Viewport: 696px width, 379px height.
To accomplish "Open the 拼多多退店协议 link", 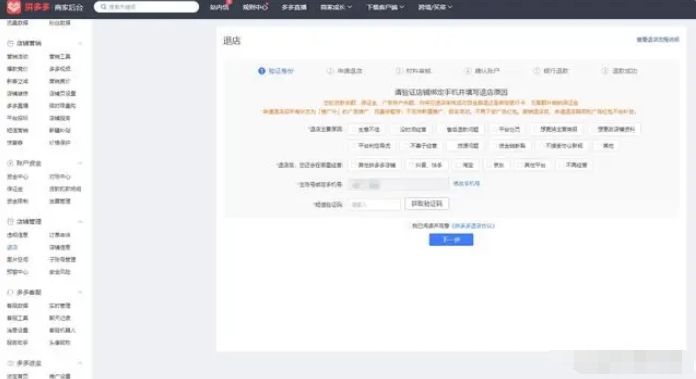I will [473, 226].
